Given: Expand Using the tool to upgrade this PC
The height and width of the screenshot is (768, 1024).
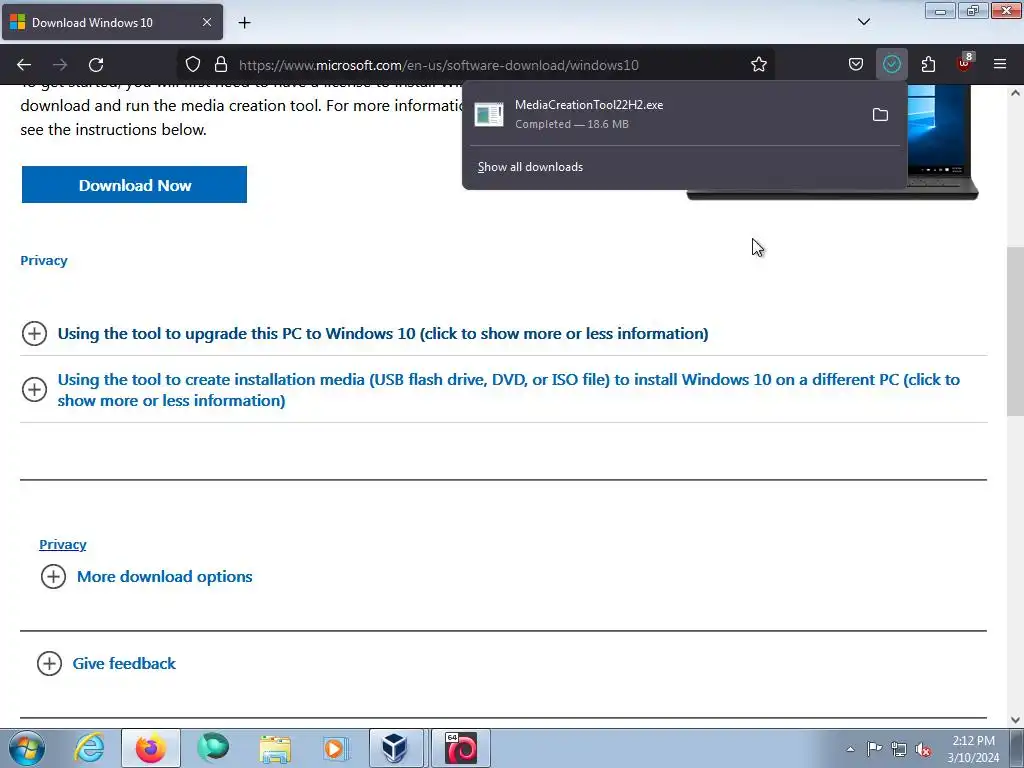Looking at the screenshot, I should pyautogui.click(x=383, y=334).
